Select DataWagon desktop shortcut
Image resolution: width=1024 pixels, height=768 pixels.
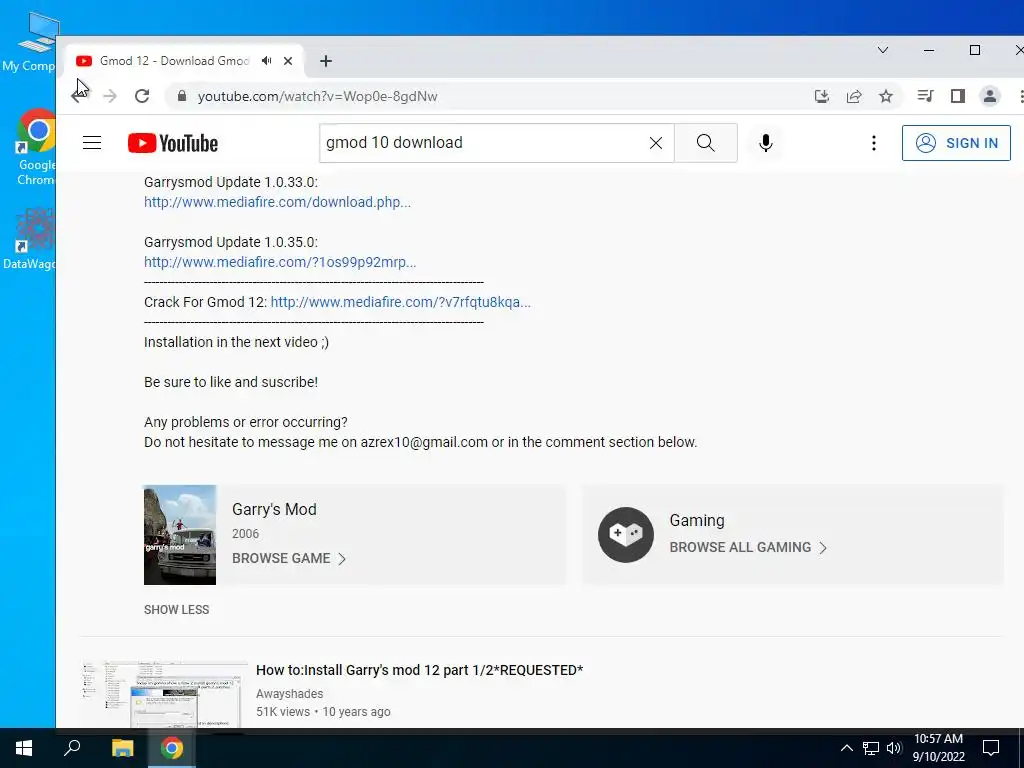tap(29, 238)
